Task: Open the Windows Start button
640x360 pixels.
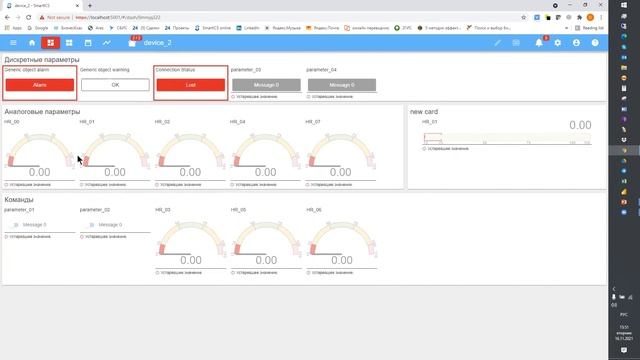Action: [x=624, y=5]
